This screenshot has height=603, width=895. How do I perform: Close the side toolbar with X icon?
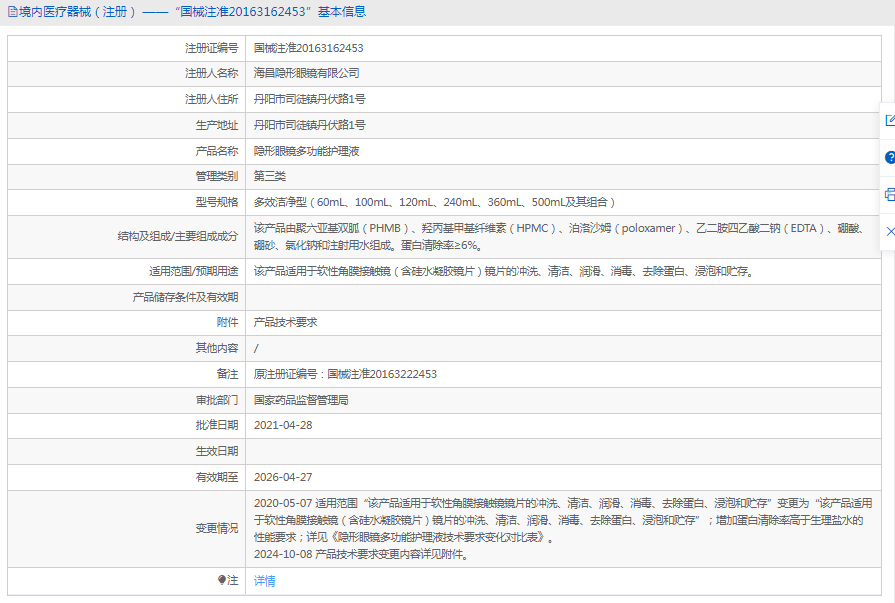[x=890, y=231]
